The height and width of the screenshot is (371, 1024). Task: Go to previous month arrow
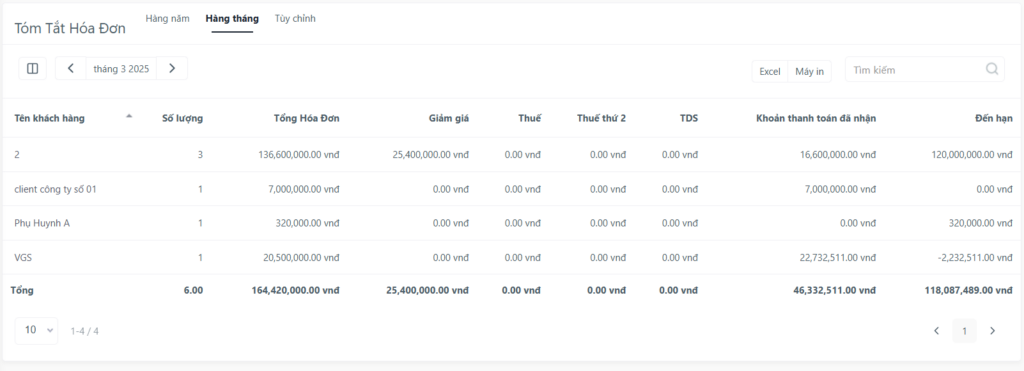(71, 69)
